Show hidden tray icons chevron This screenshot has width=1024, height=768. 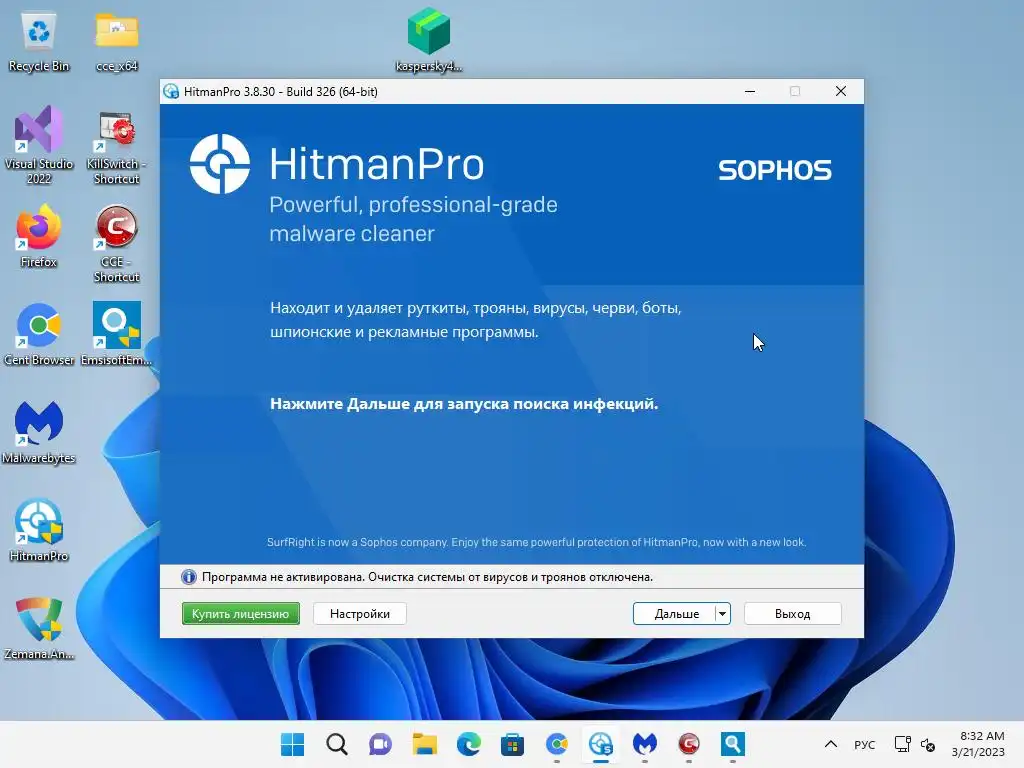click(831, 744)
